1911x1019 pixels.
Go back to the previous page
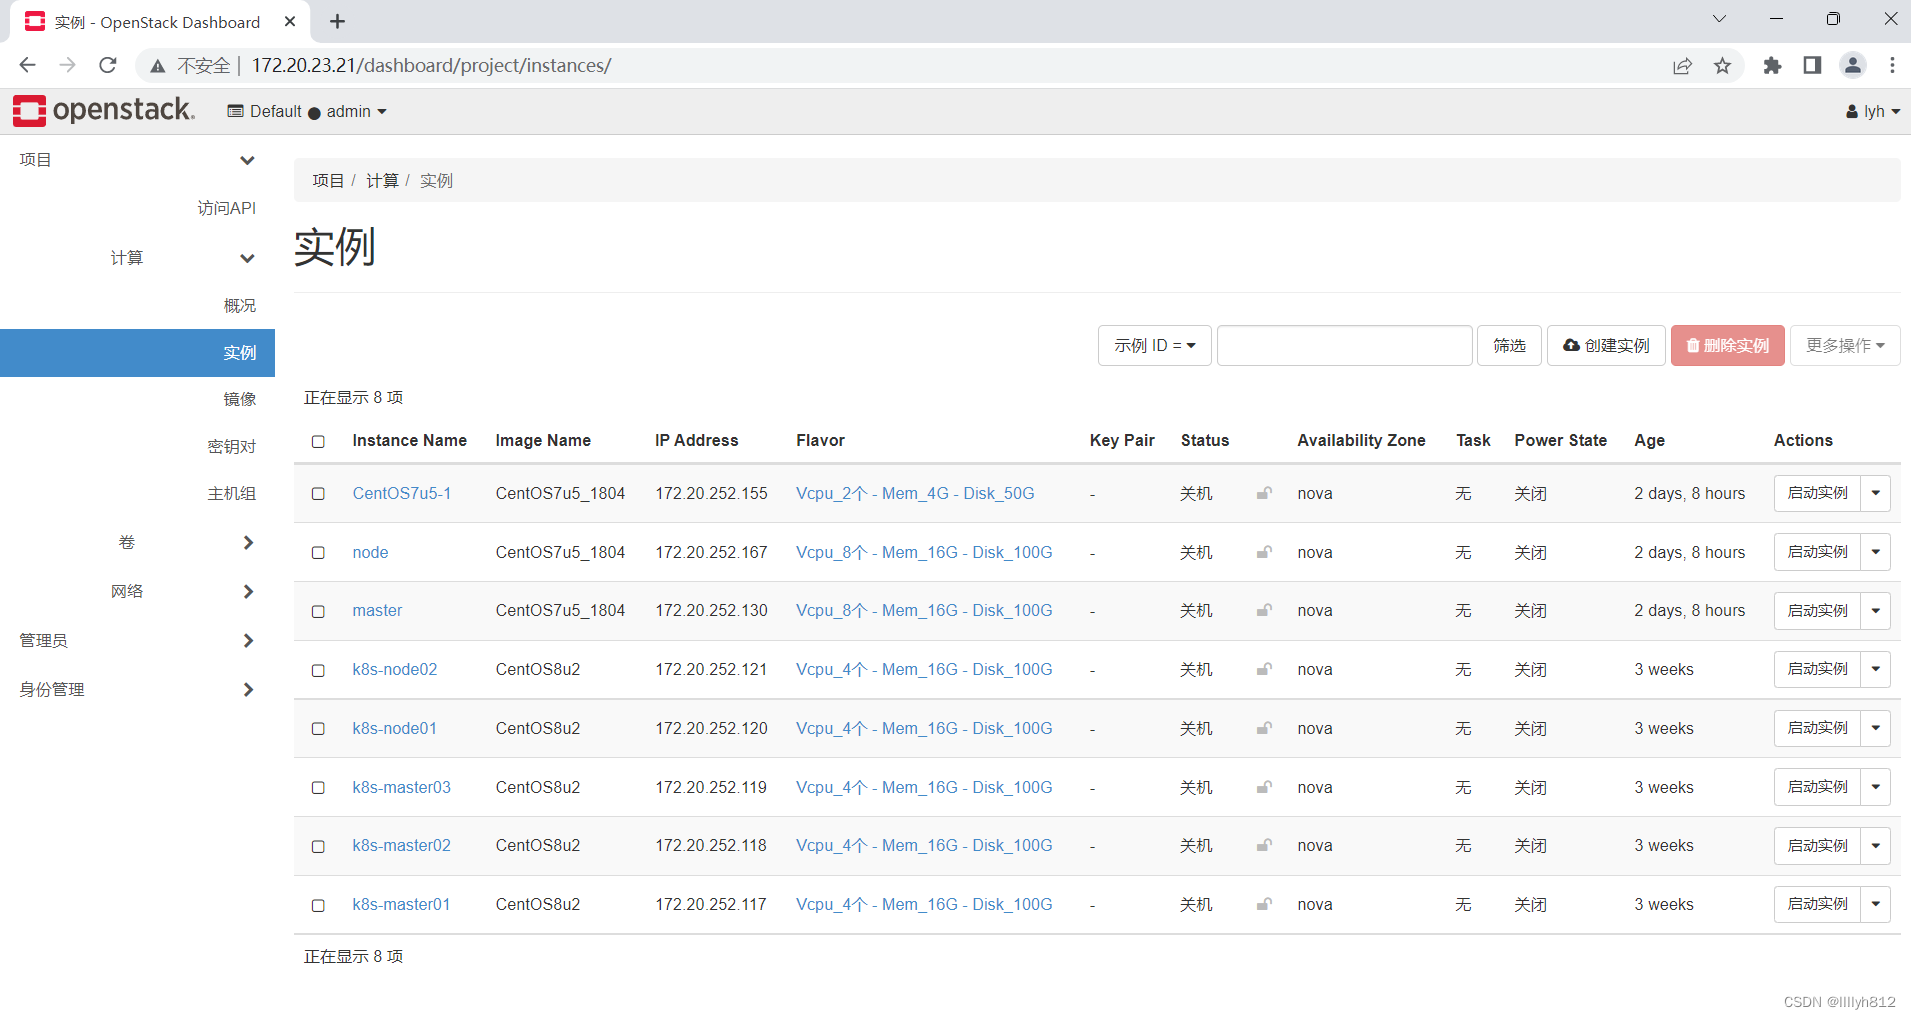(x=28, y=65)
